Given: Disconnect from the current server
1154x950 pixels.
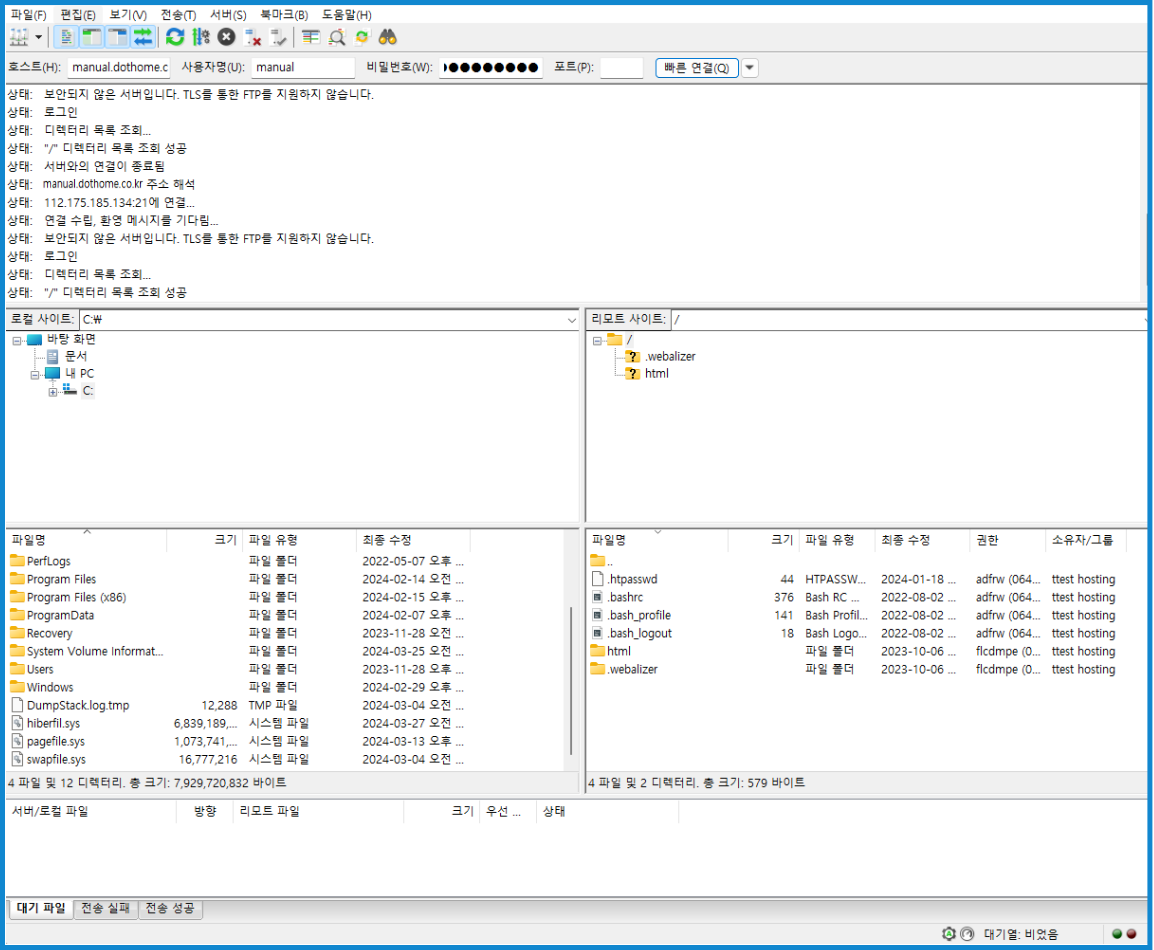Looking at the screenshot, I should [253, 37].
